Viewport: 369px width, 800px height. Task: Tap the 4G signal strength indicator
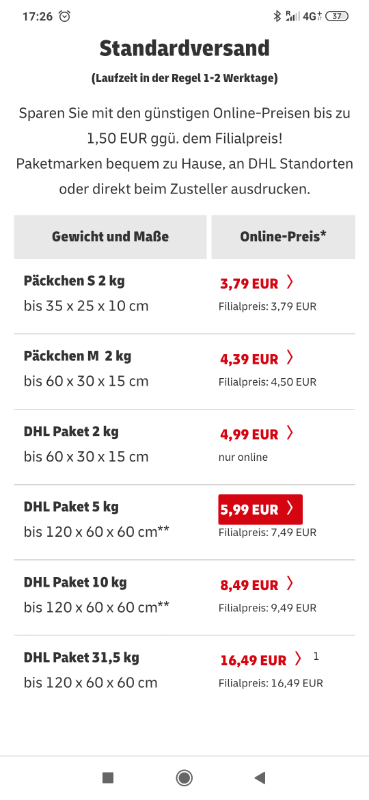312,16
